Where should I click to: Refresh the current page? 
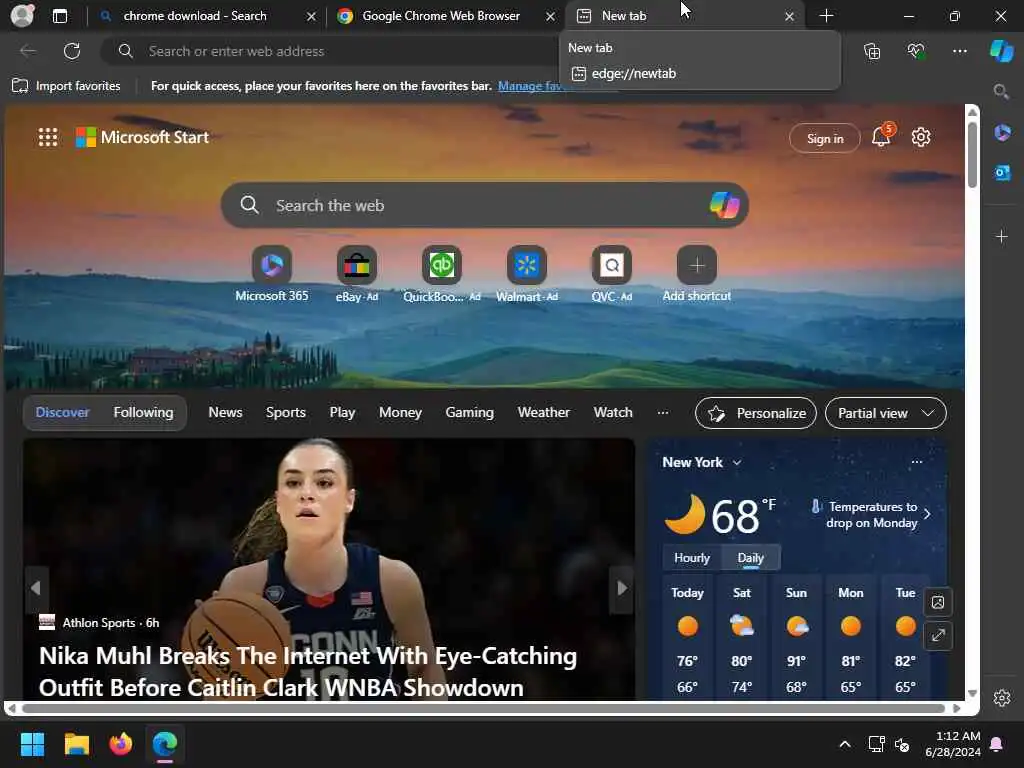coord(72,51)
